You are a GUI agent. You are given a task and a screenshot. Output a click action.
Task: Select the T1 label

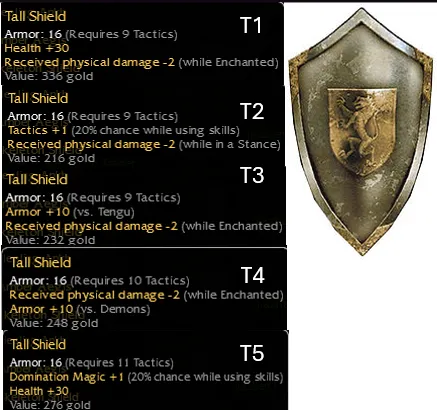pyautogui.click(x=251, y=25)
